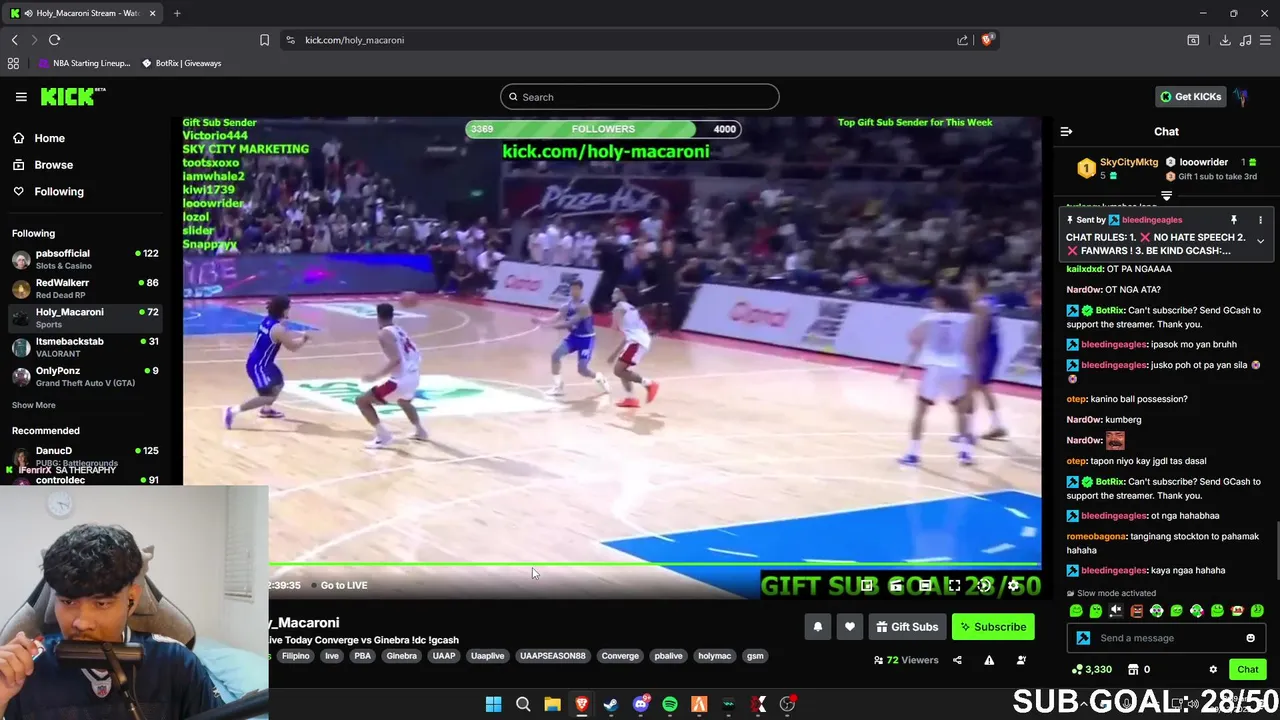Expand the pinned chat rules message
This screenshot has width=1280, height=720.
point(1260,241)
